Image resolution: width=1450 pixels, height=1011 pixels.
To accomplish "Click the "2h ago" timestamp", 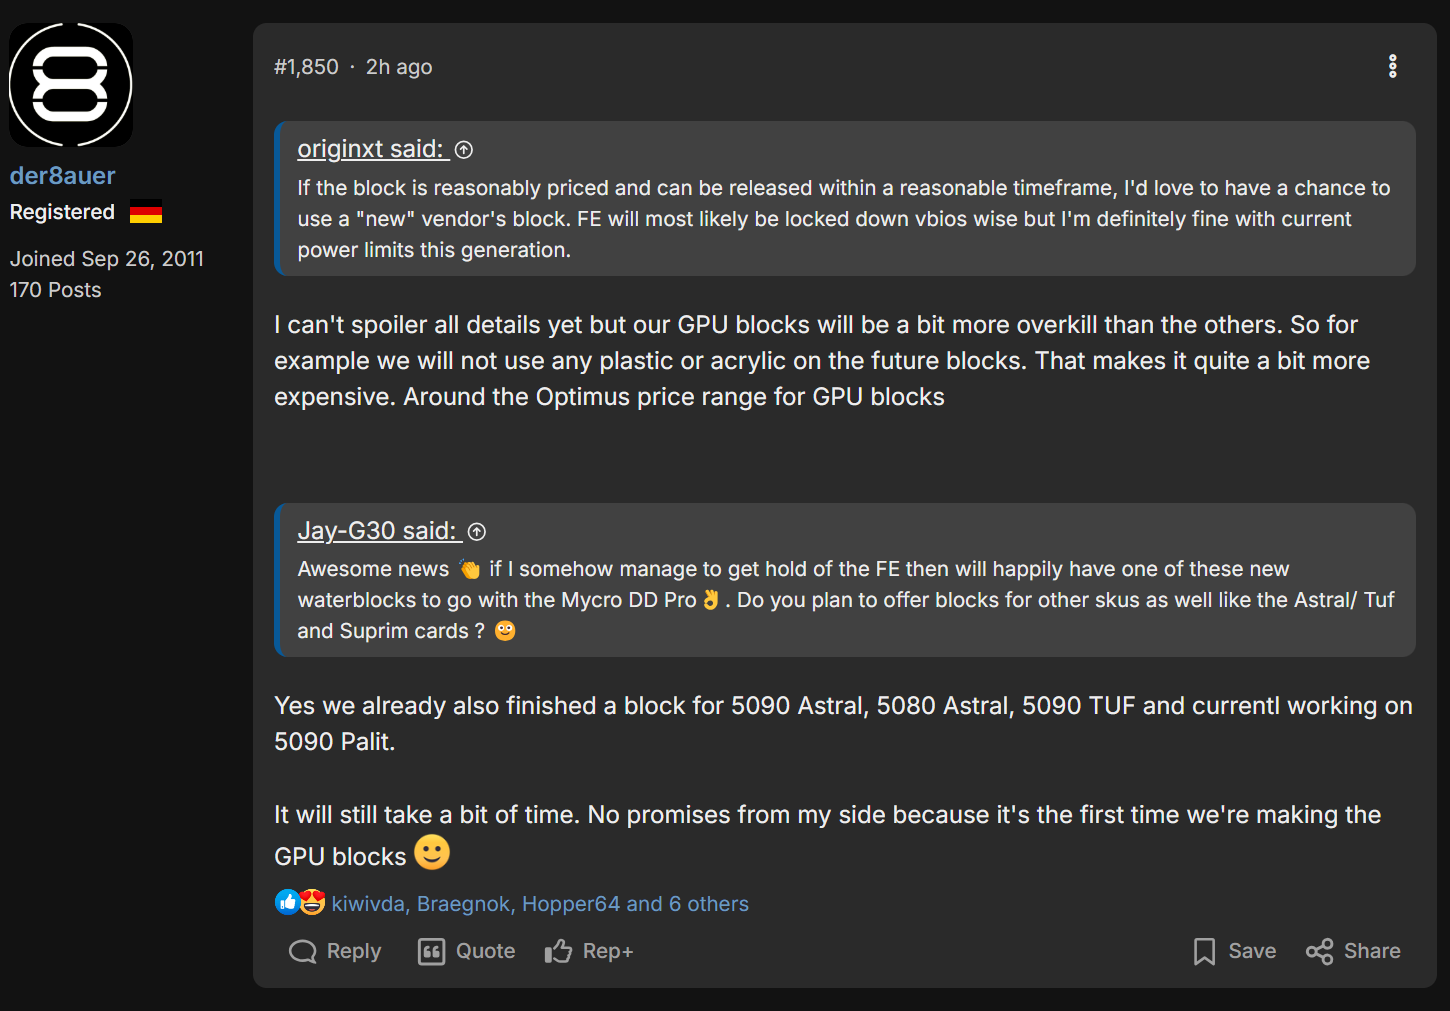I will point(399,67).
